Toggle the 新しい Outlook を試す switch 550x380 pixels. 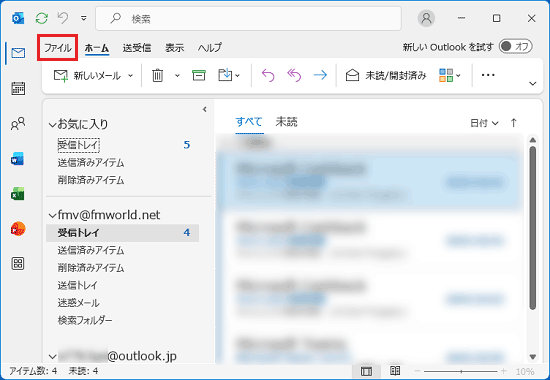coord(516,46)
